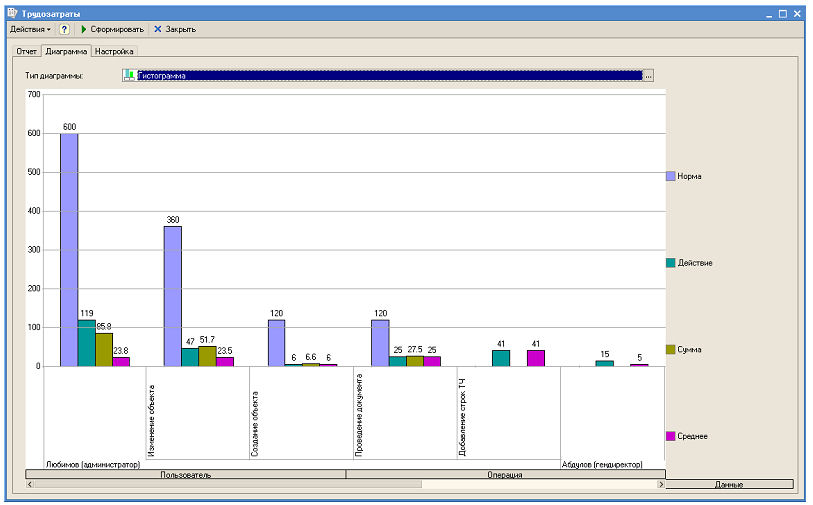The image size is (813, 505).
Task: Click the Действие legend color swatch
Action: pyautogui.click(x=670, y=263)
